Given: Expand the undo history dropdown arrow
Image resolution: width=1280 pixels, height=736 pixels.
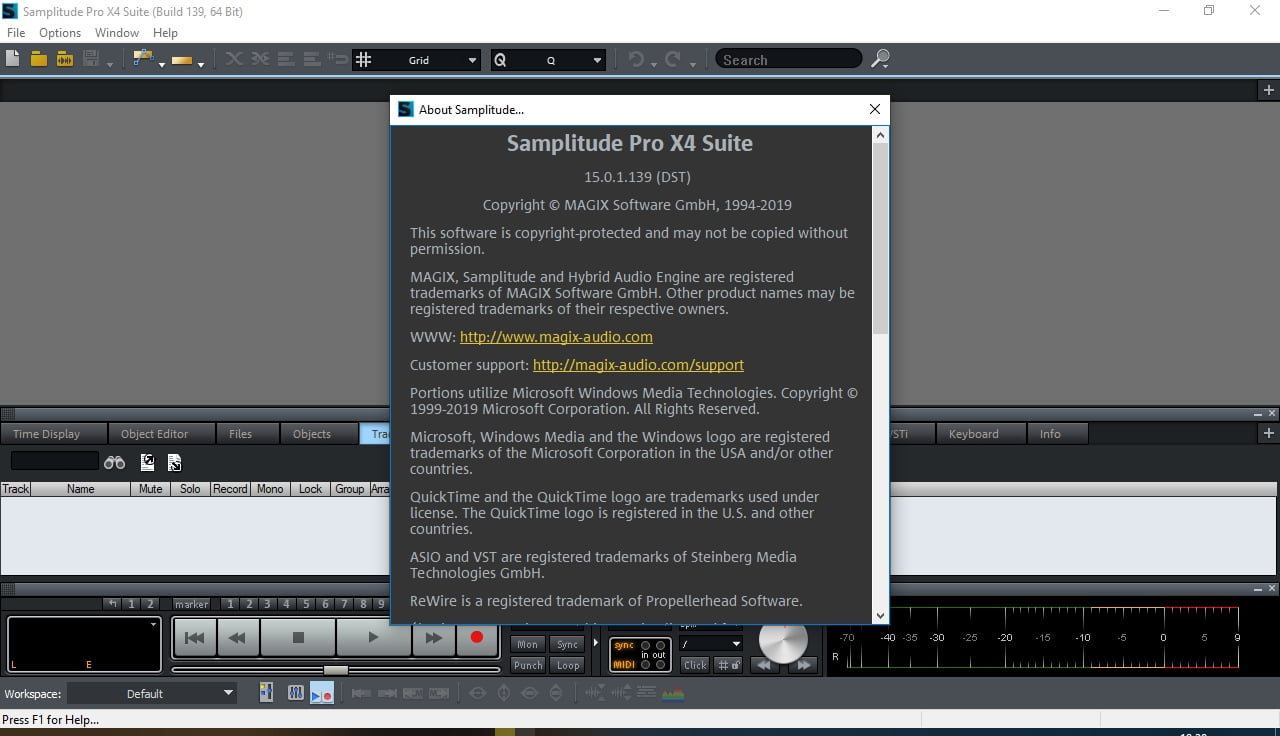Looking at the screenshot, I should 654,65.
